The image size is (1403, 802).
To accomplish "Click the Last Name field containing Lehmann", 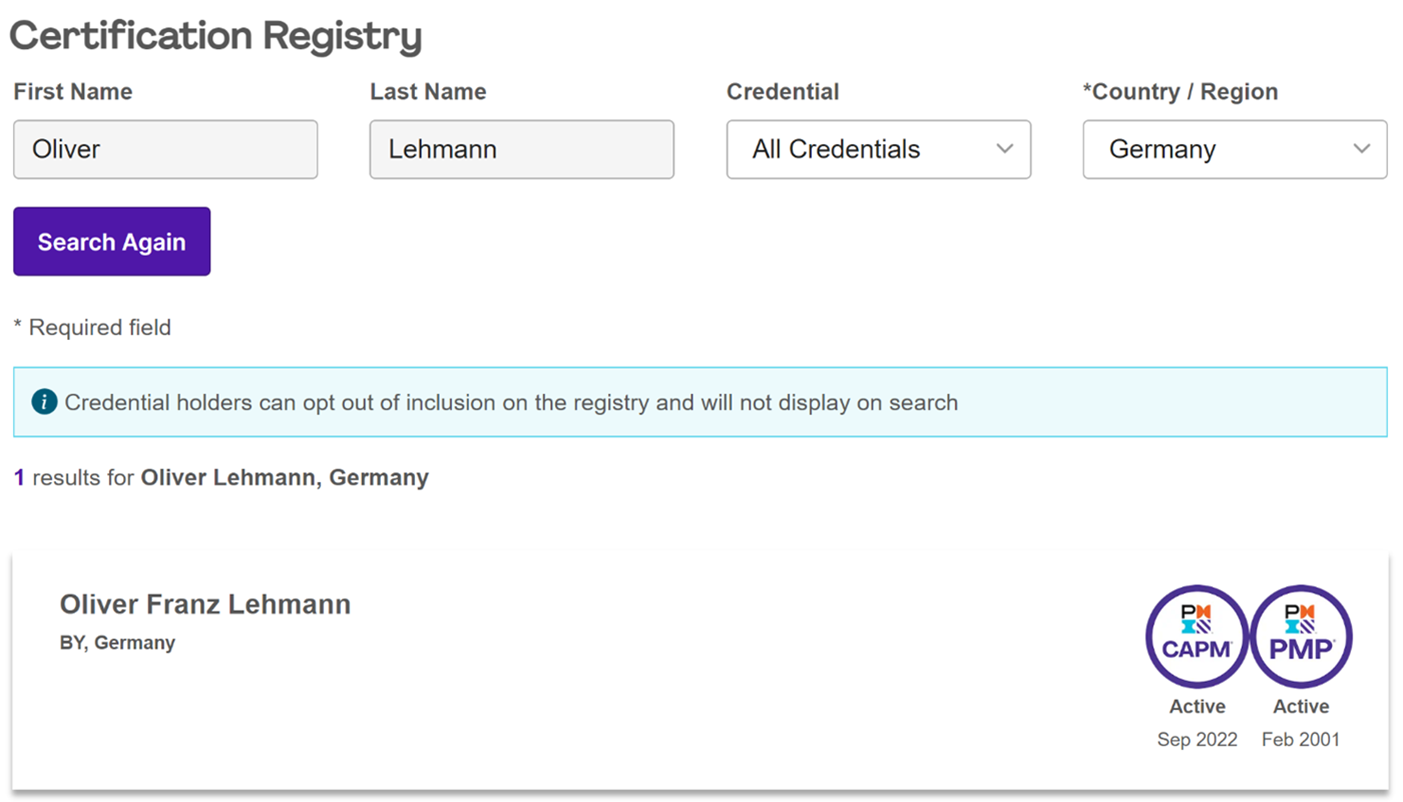I will click(521, 150).
